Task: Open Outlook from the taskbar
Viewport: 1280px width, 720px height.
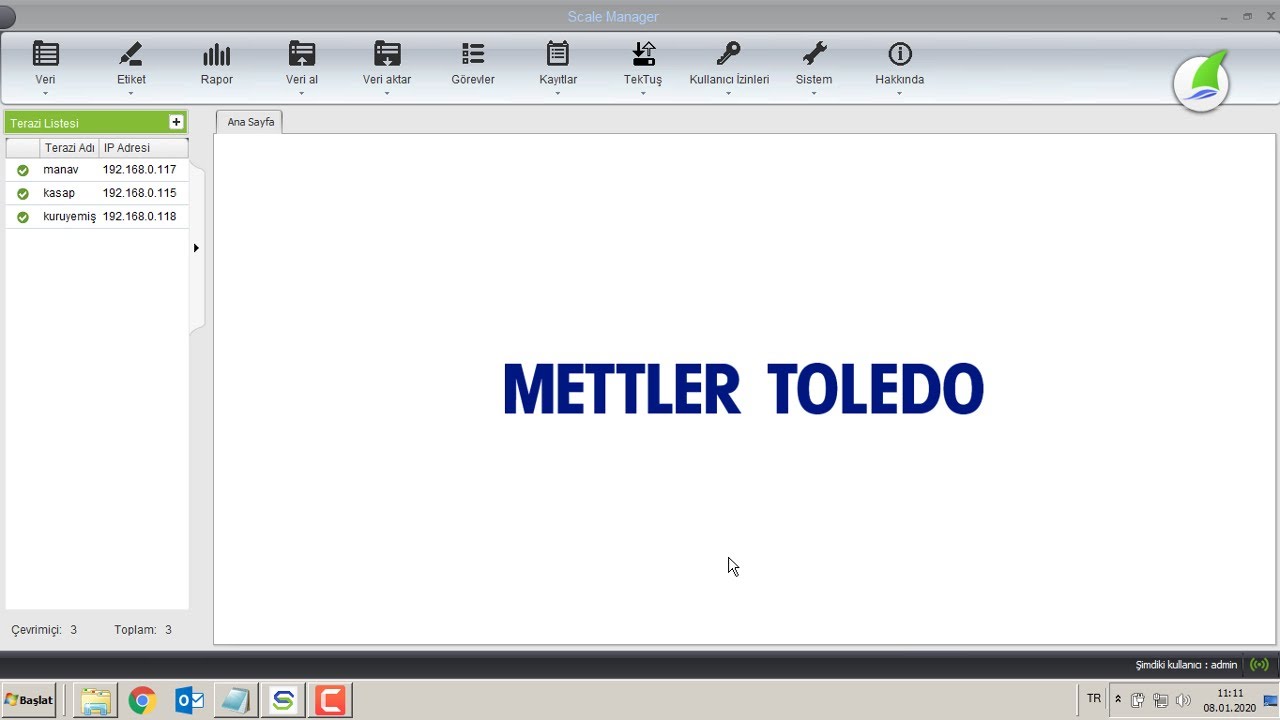Action: 189,701
